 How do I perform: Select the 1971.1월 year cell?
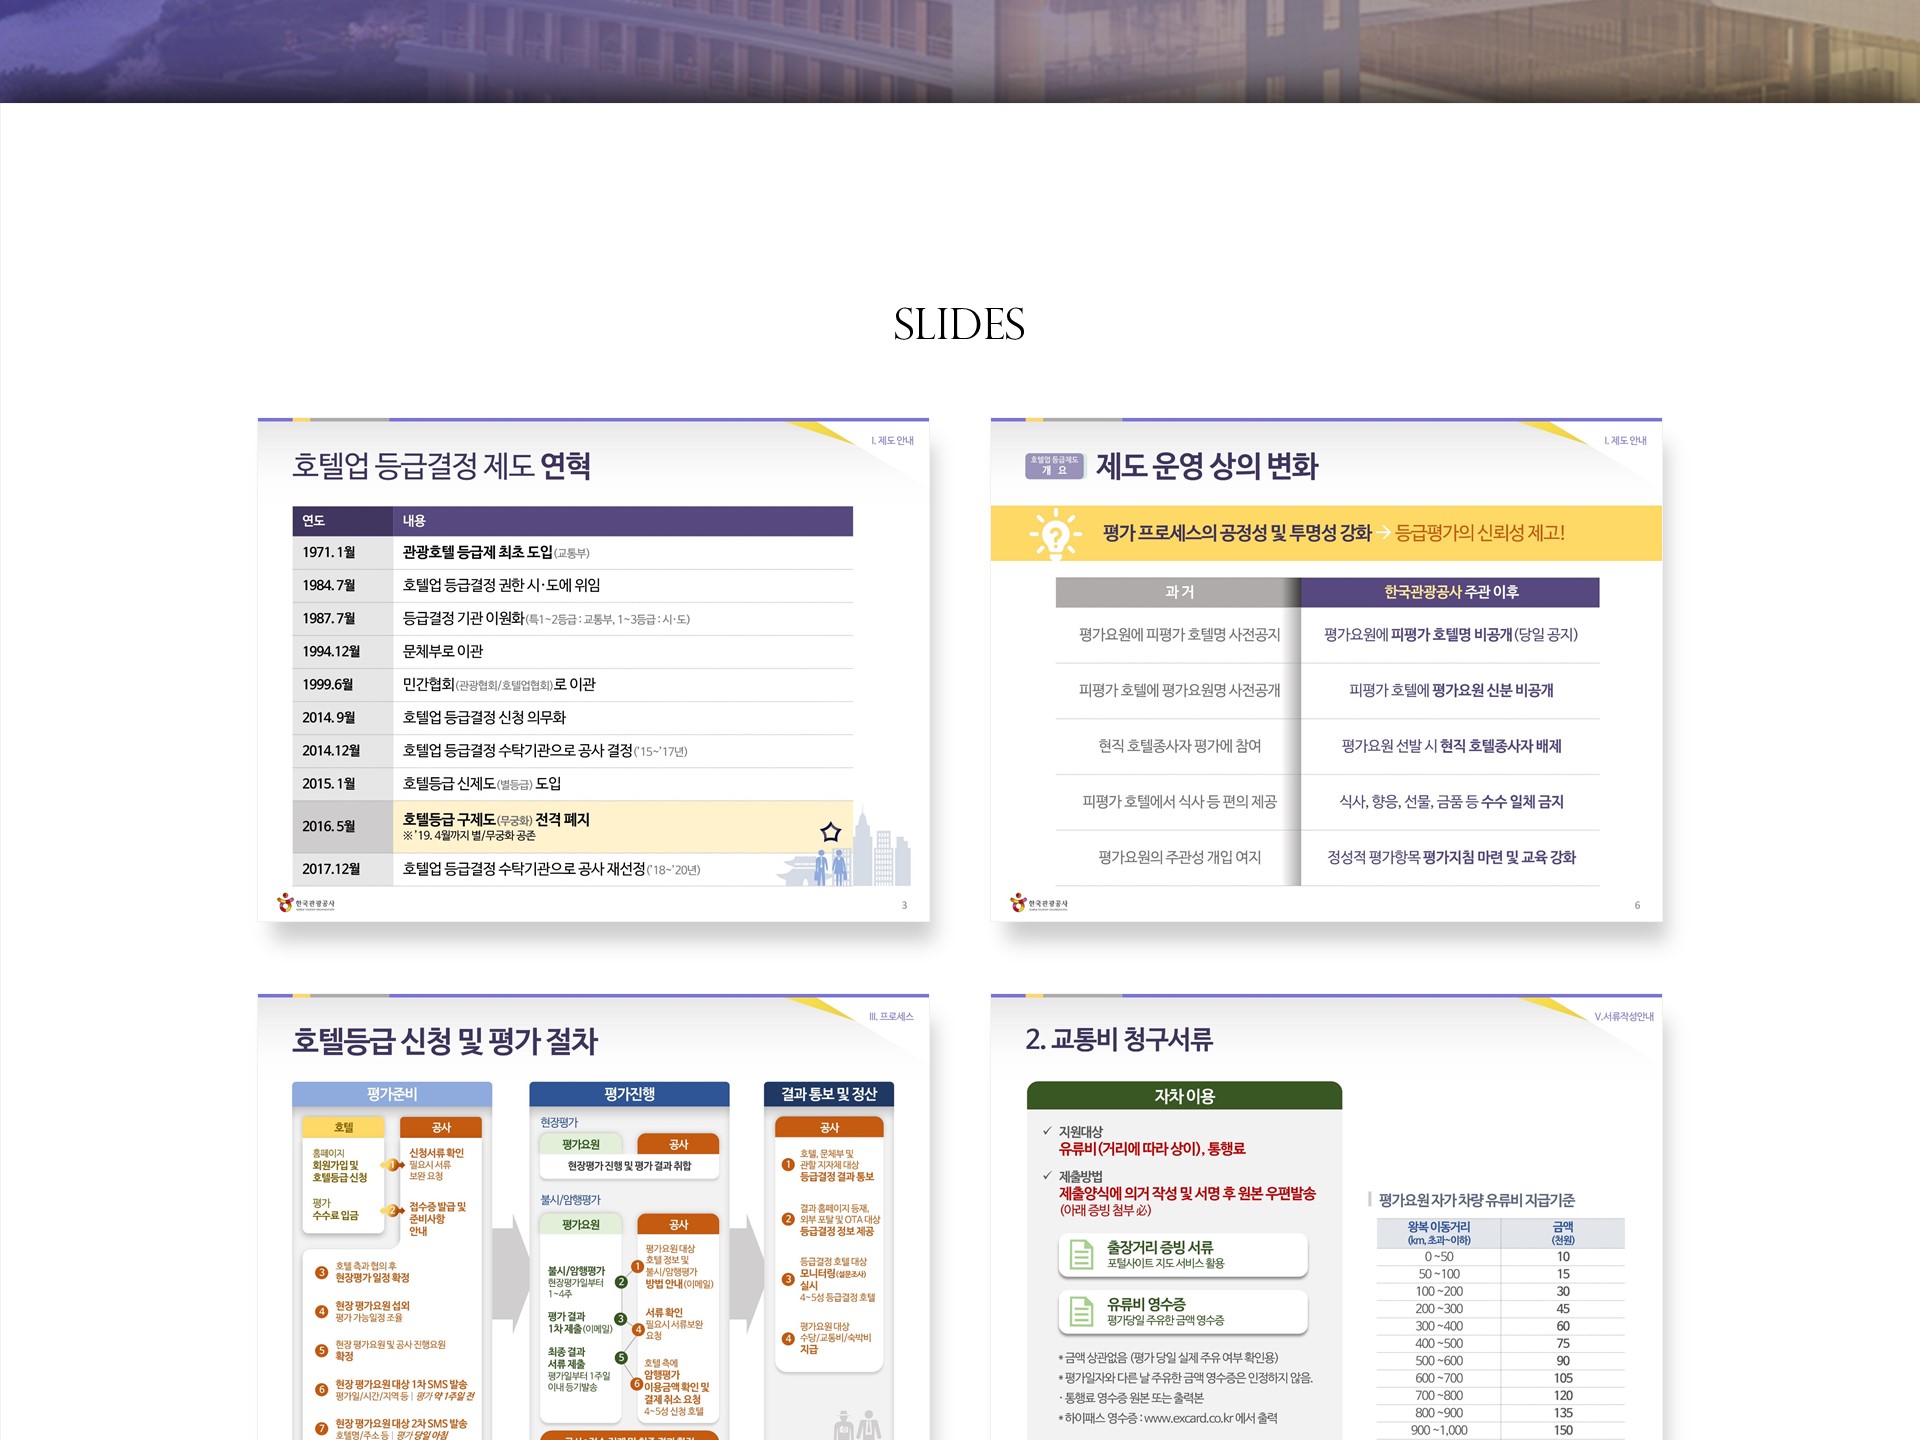342,552
